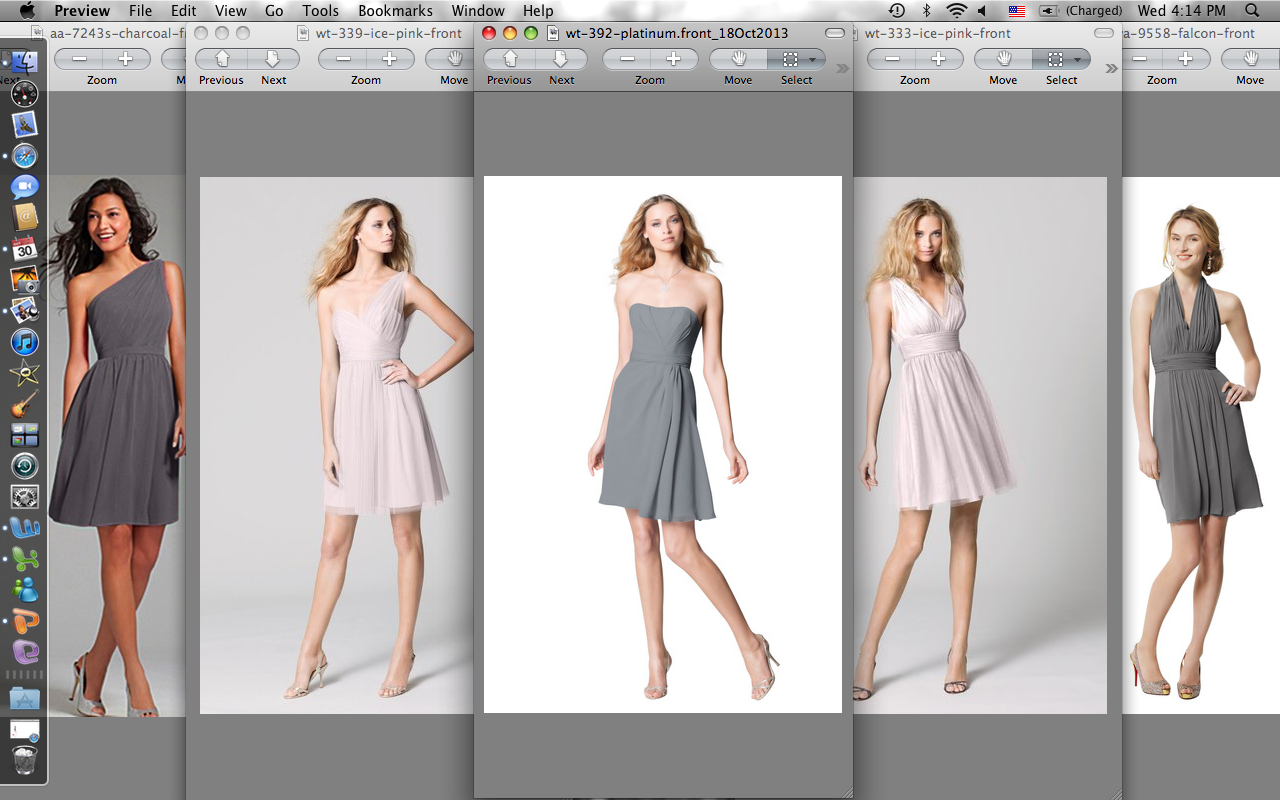Viewport: 1280px width, 800px height.
Task: Open the Bookmarks menu
Action: pos(395,11)
